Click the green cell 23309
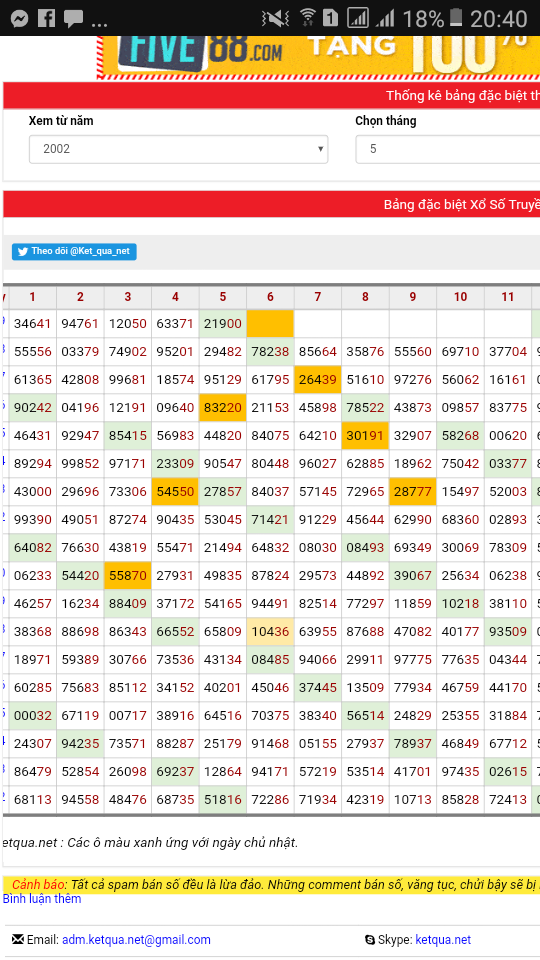 (175, 463)
